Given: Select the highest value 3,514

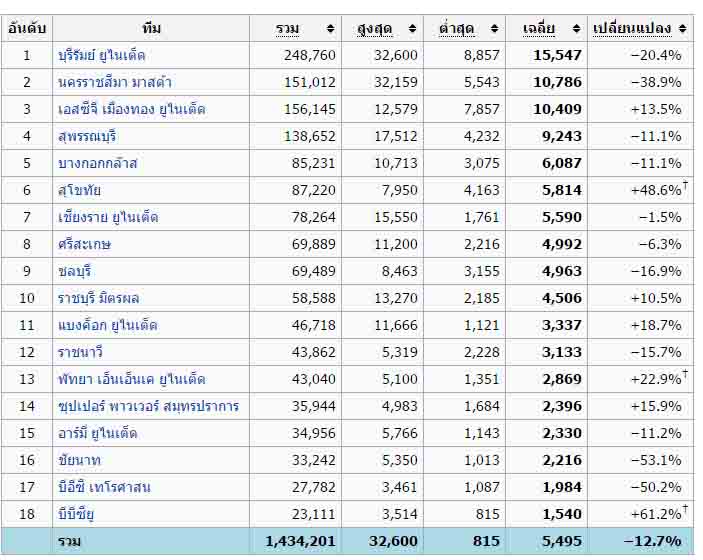Looking at the screenshot, I should 399,514.
